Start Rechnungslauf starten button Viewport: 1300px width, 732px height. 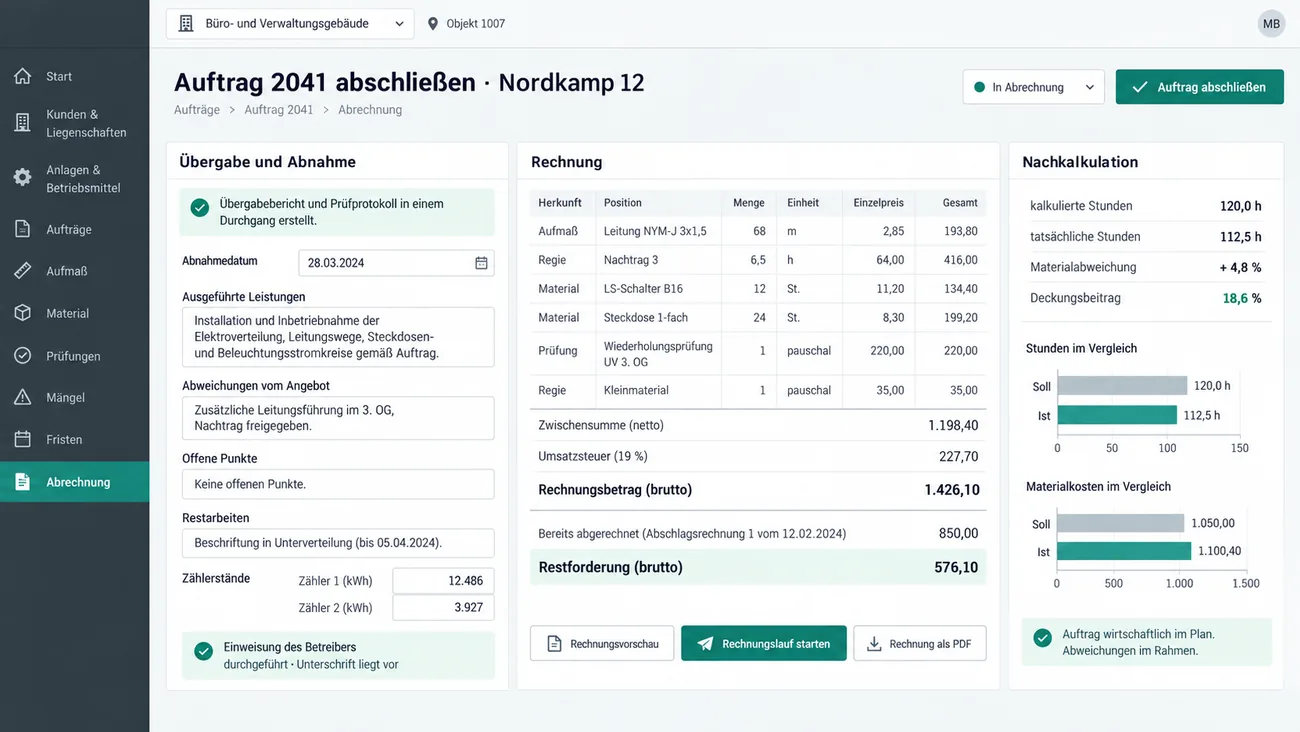[764, 644]
